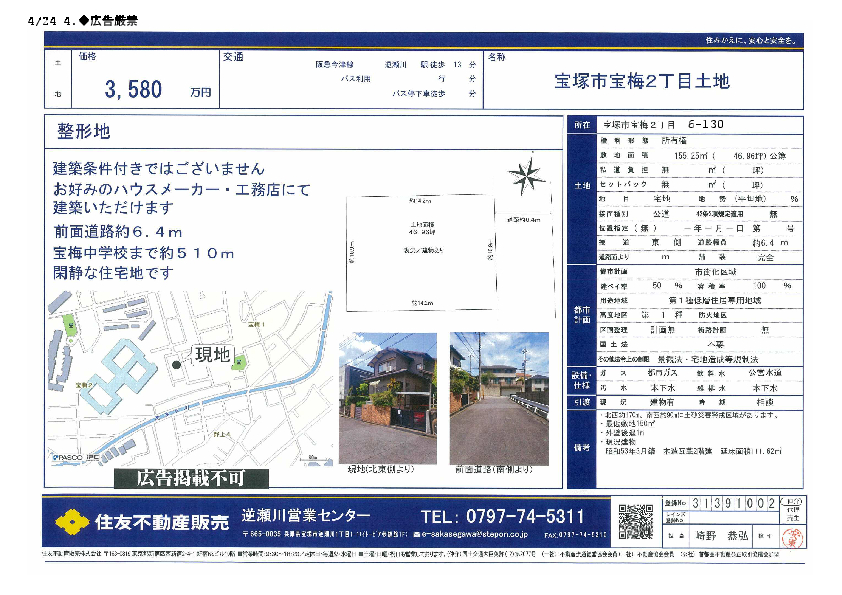The image size is (842, 595).
Task: Click the compass rose on the plot diagram
Action: click(x=524, y=177)
